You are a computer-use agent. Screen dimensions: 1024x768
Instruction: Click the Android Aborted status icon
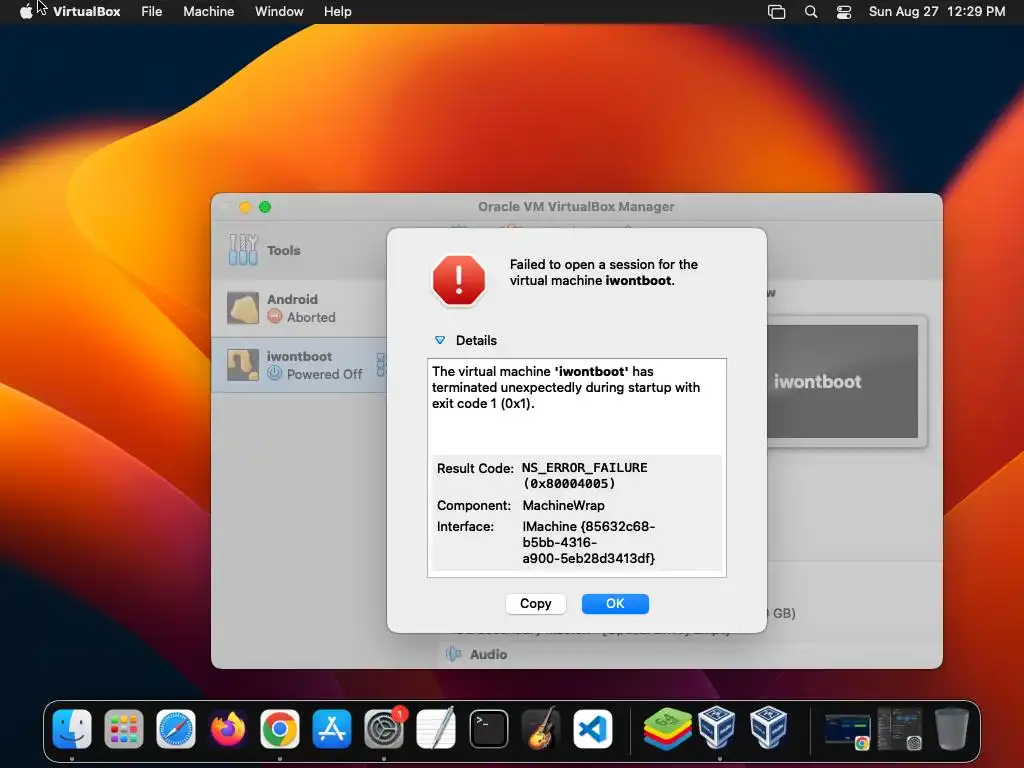click(x=275, y=317)
